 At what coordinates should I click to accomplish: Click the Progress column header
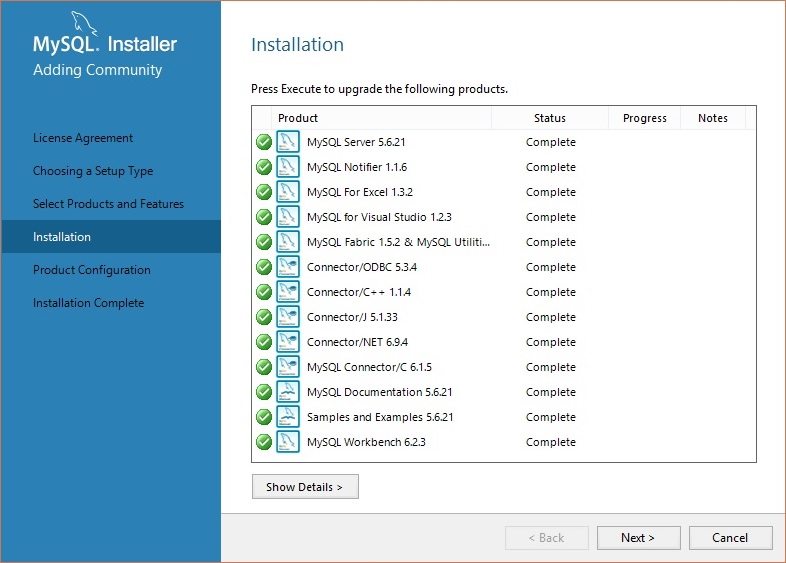pyautogui.click(x=645, y=118)
